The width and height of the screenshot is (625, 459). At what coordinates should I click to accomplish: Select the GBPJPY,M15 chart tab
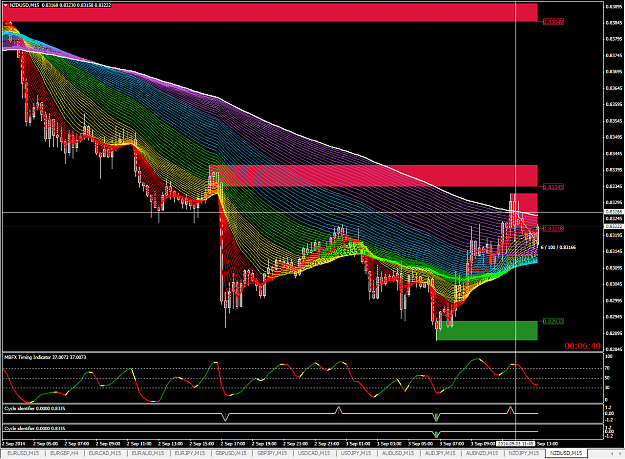coord(273,453)
